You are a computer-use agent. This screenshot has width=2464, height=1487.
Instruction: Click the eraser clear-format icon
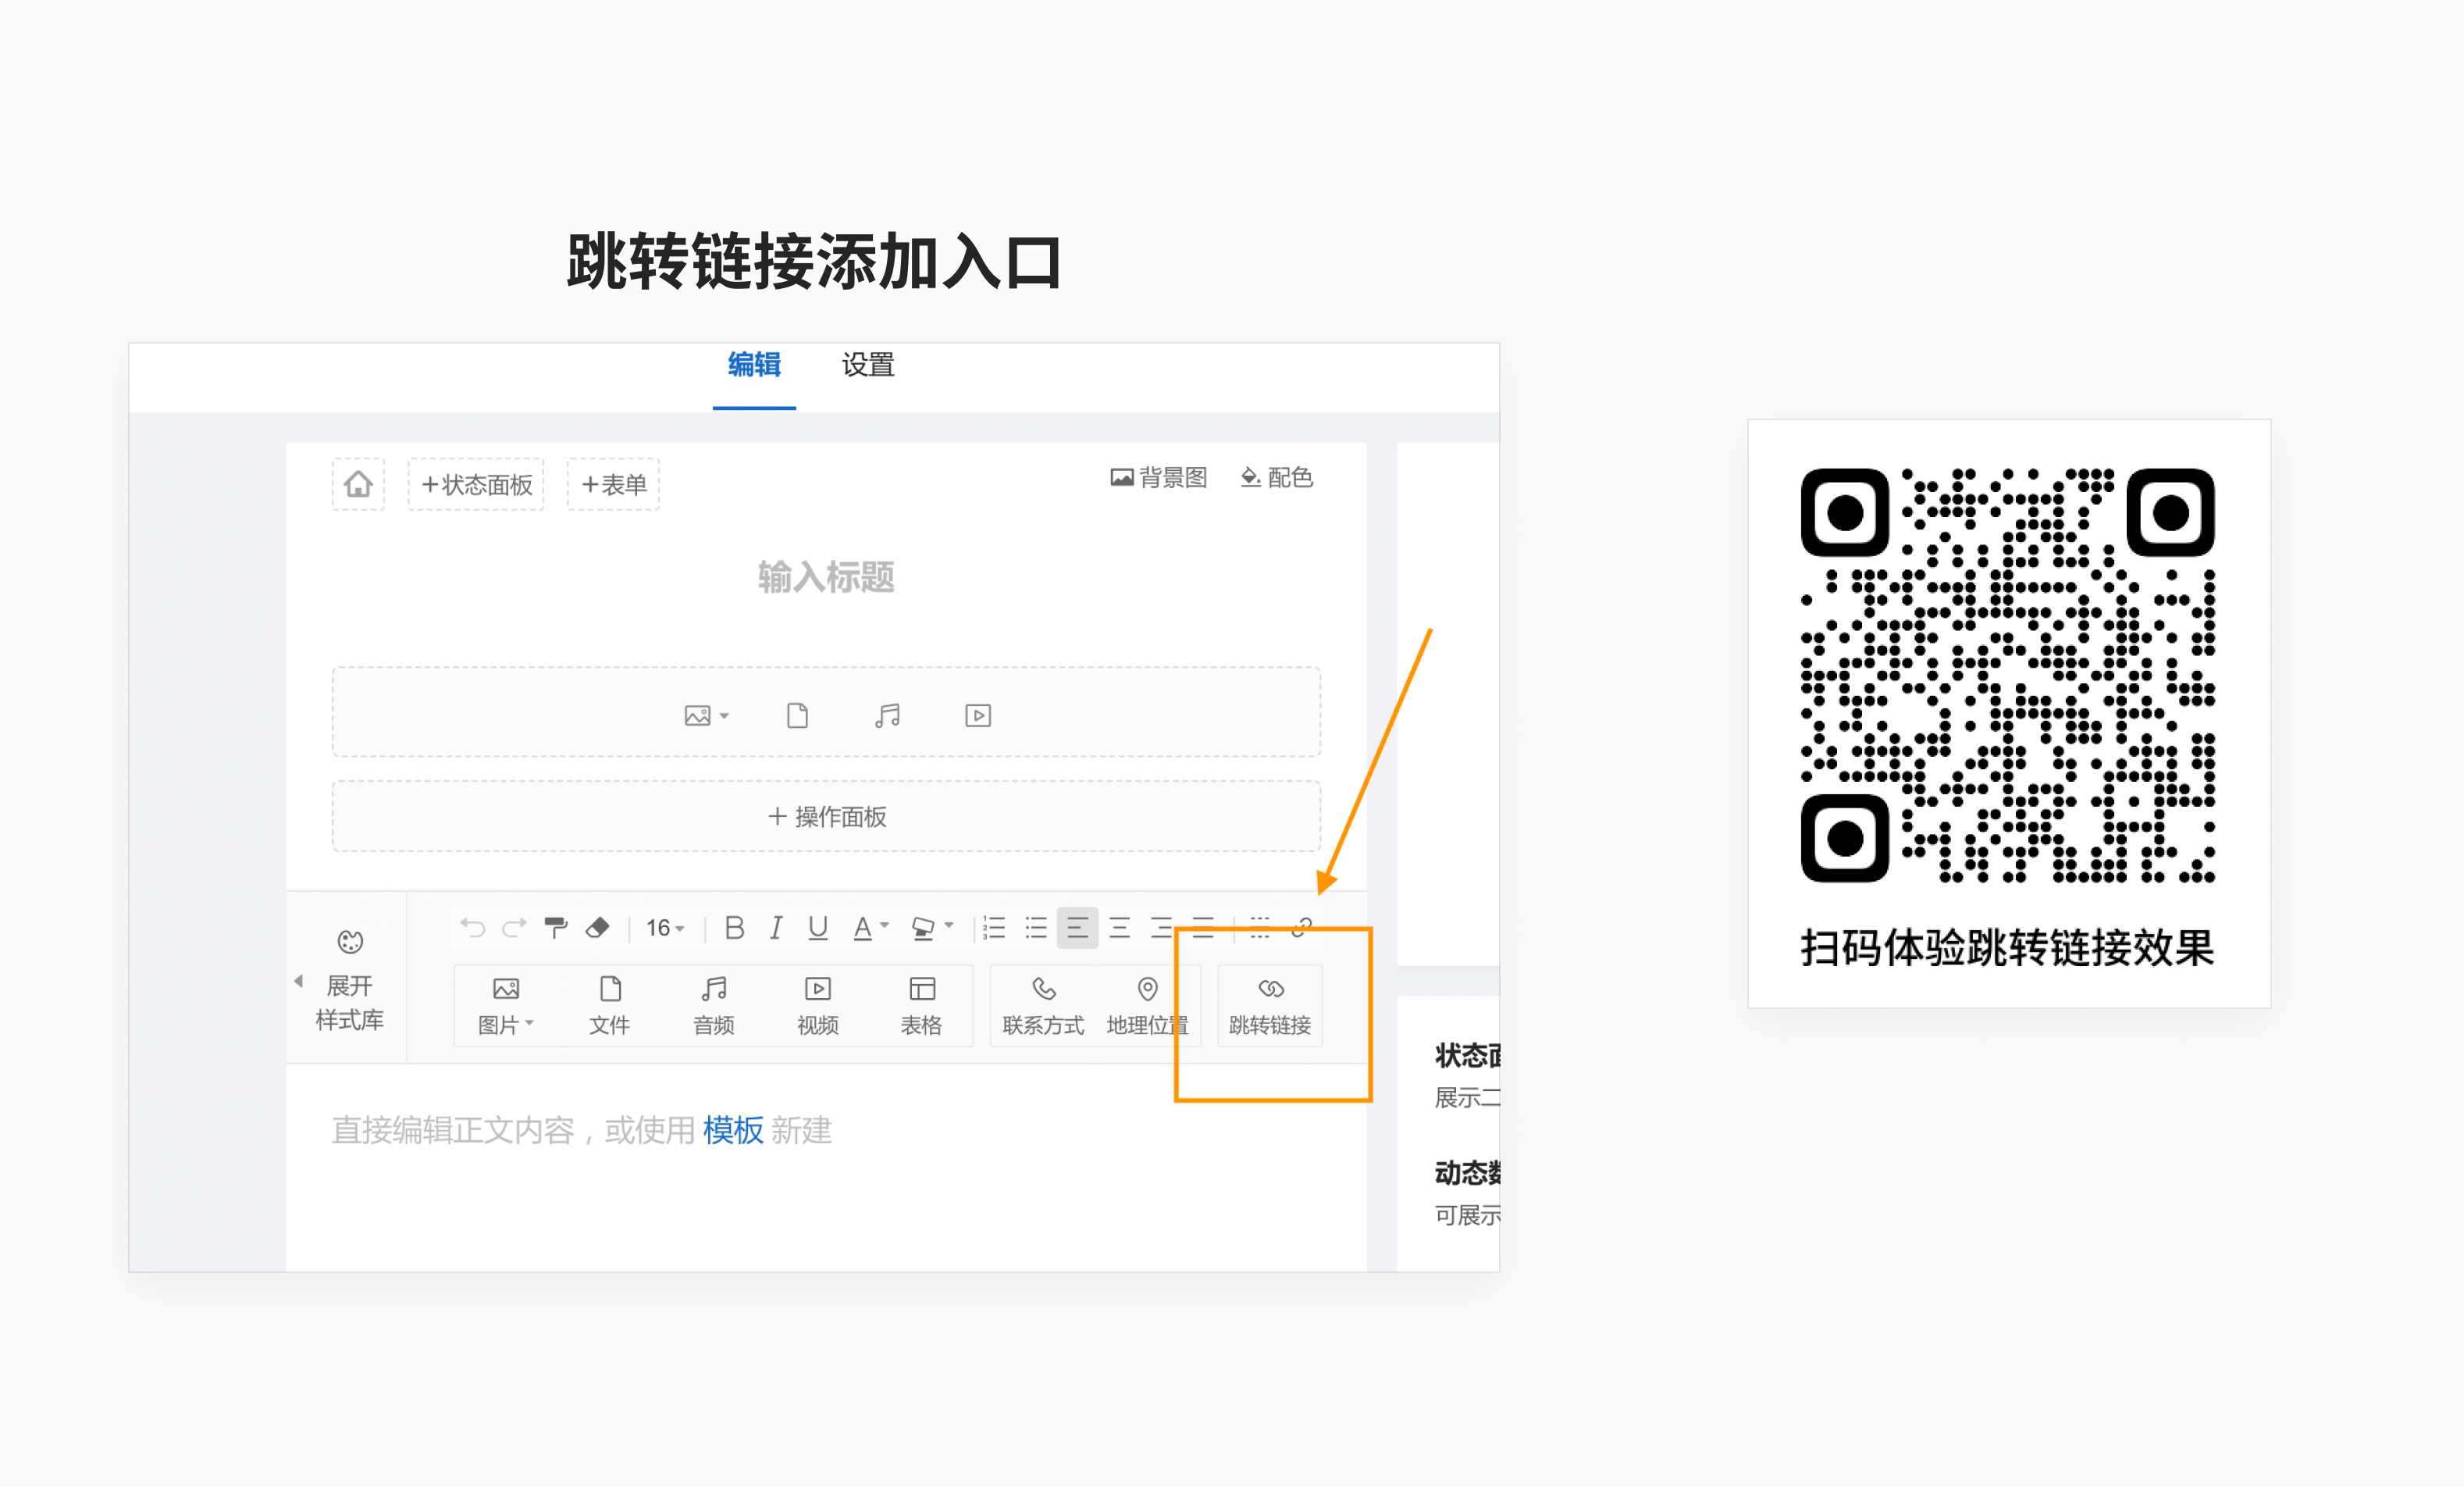pos(597,927)
